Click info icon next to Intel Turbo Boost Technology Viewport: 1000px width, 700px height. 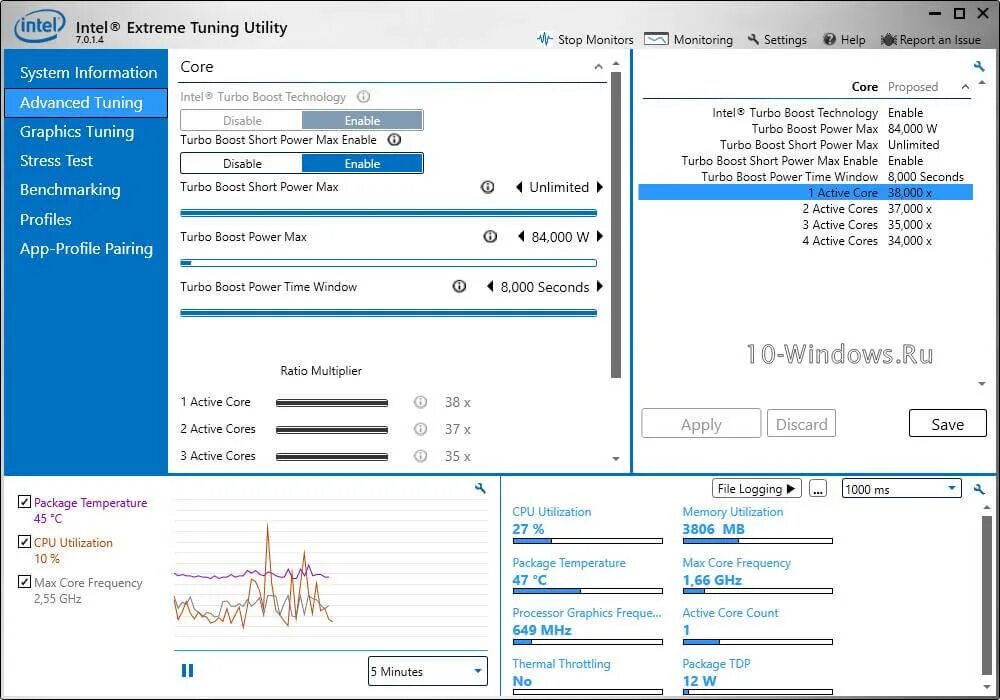(364, 97)
